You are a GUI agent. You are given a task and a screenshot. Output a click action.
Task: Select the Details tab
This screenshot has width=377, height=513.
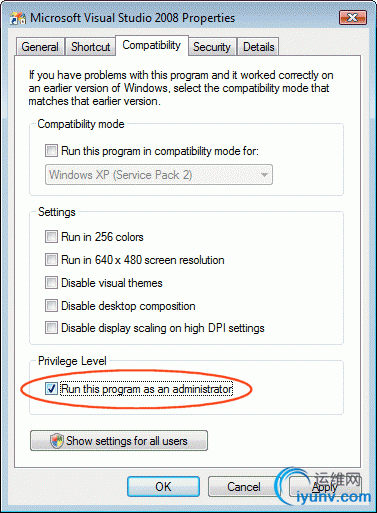[259, 47]
